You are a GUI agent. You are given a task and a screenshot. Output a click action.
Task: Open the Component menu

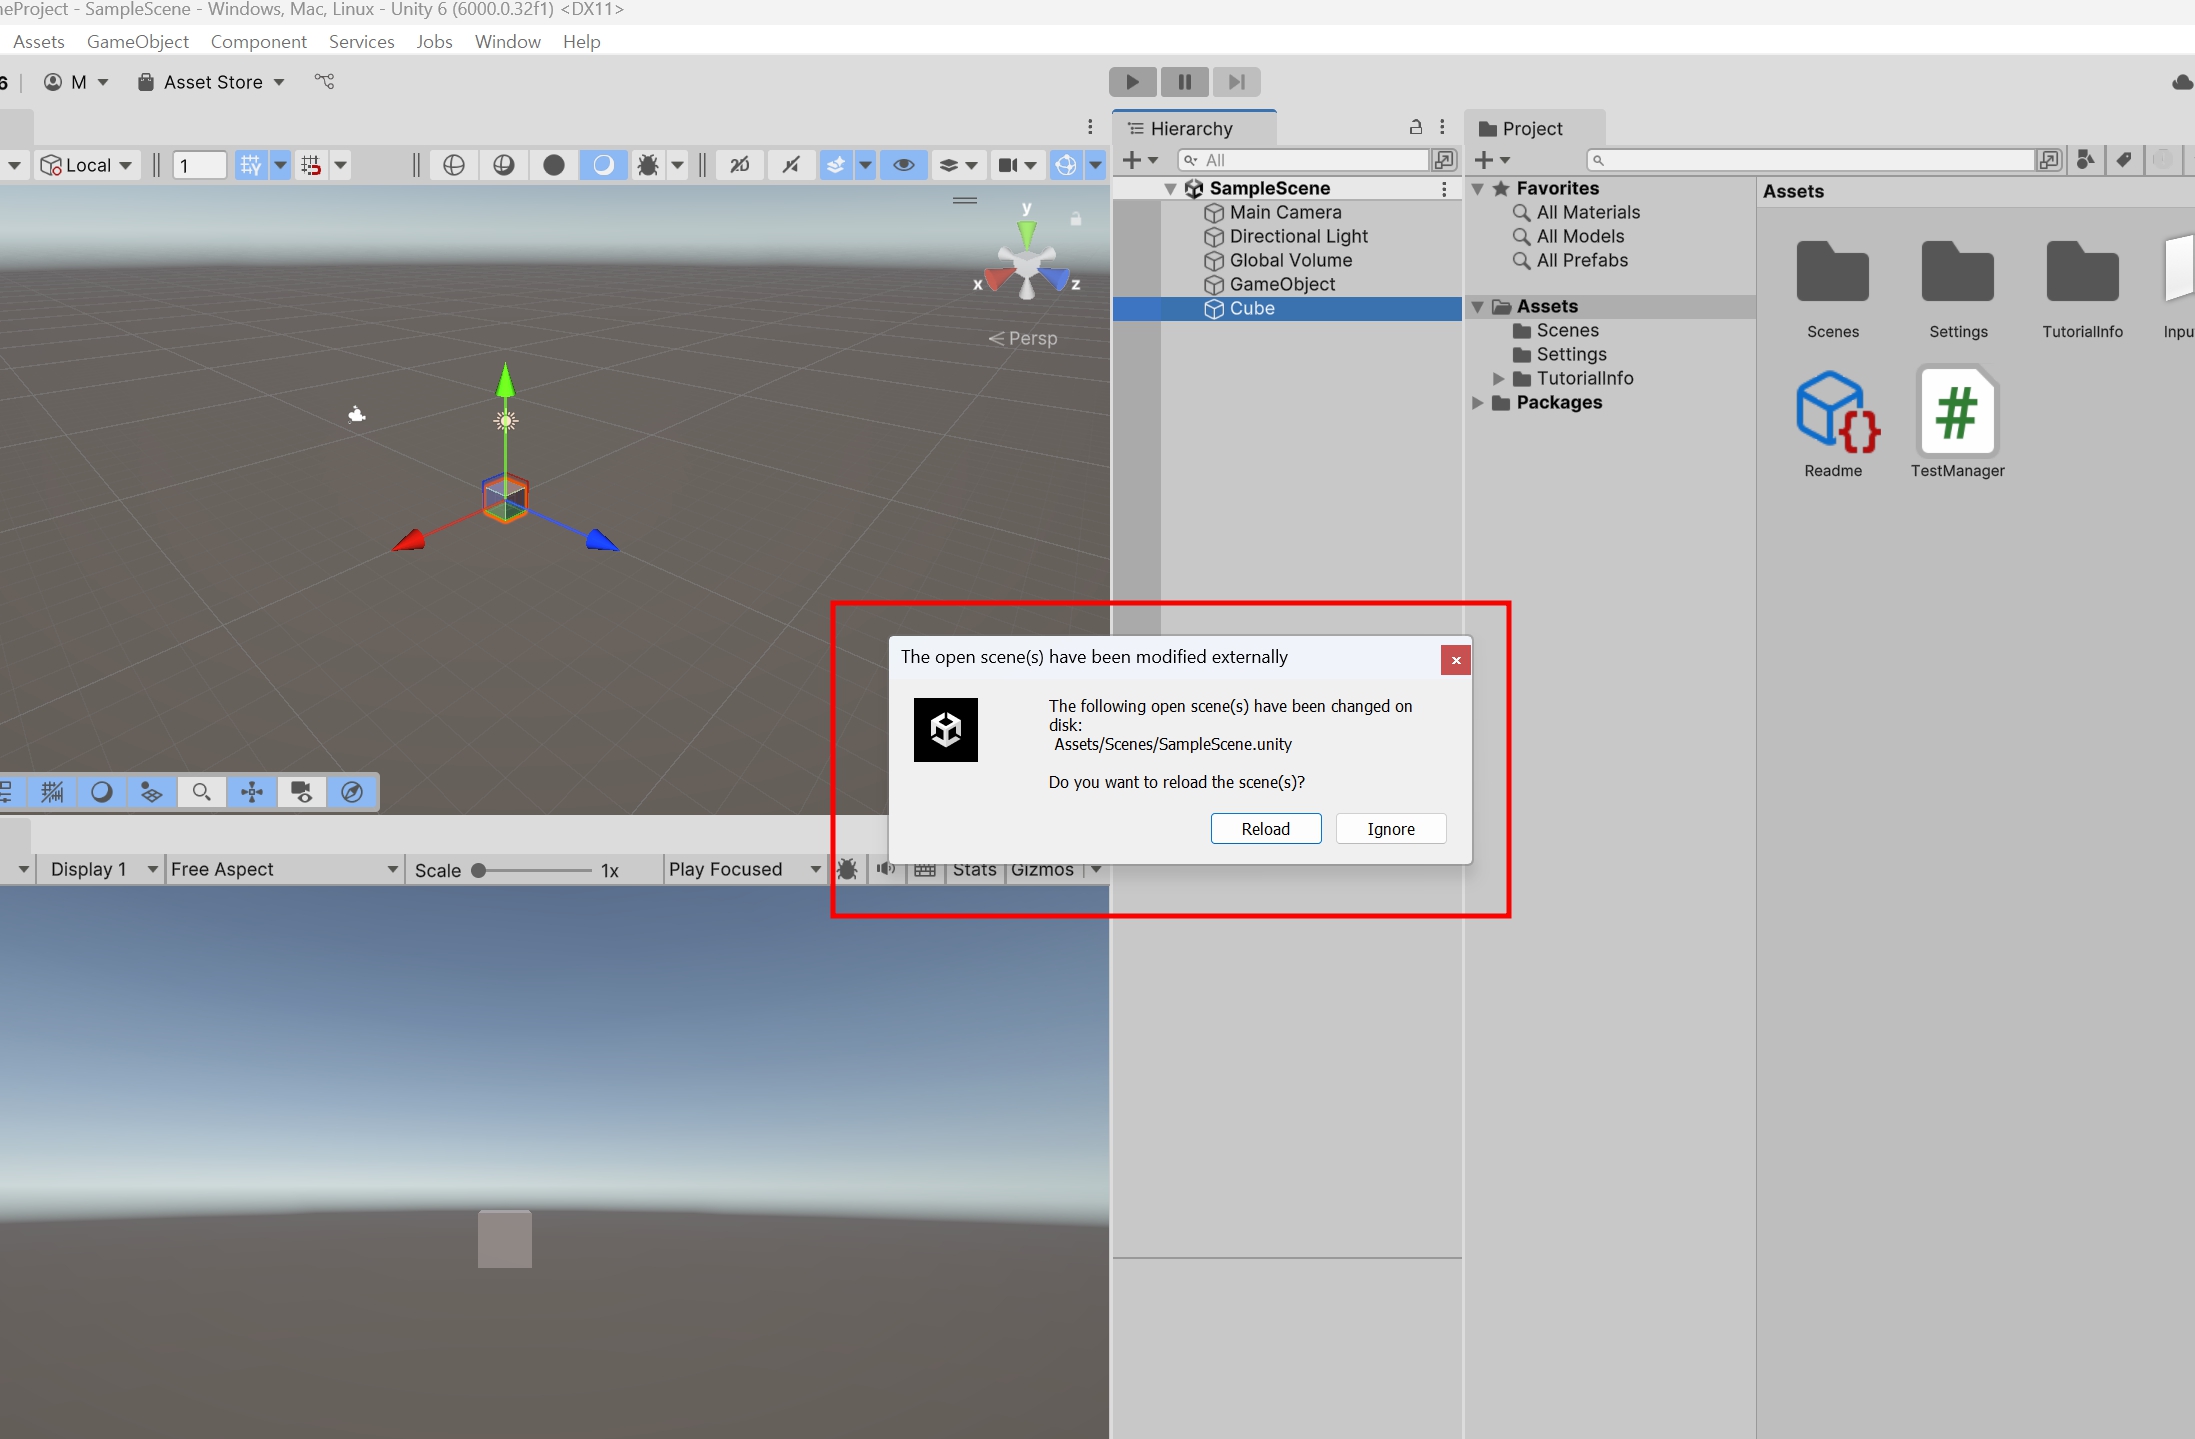point(259,41)
